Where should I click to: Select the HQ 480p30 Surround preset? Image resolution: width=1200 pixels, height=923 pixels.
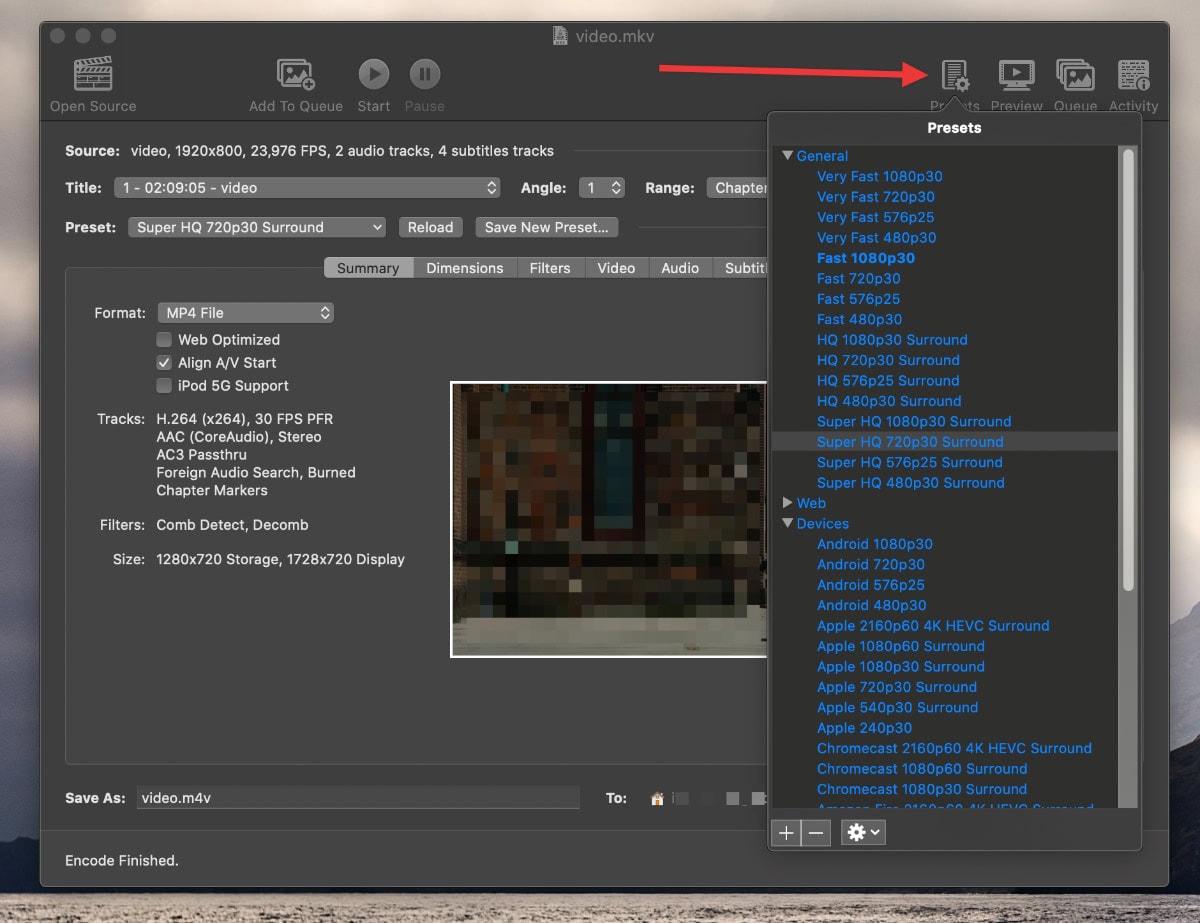pyautogui.click(x=889, y=401)
